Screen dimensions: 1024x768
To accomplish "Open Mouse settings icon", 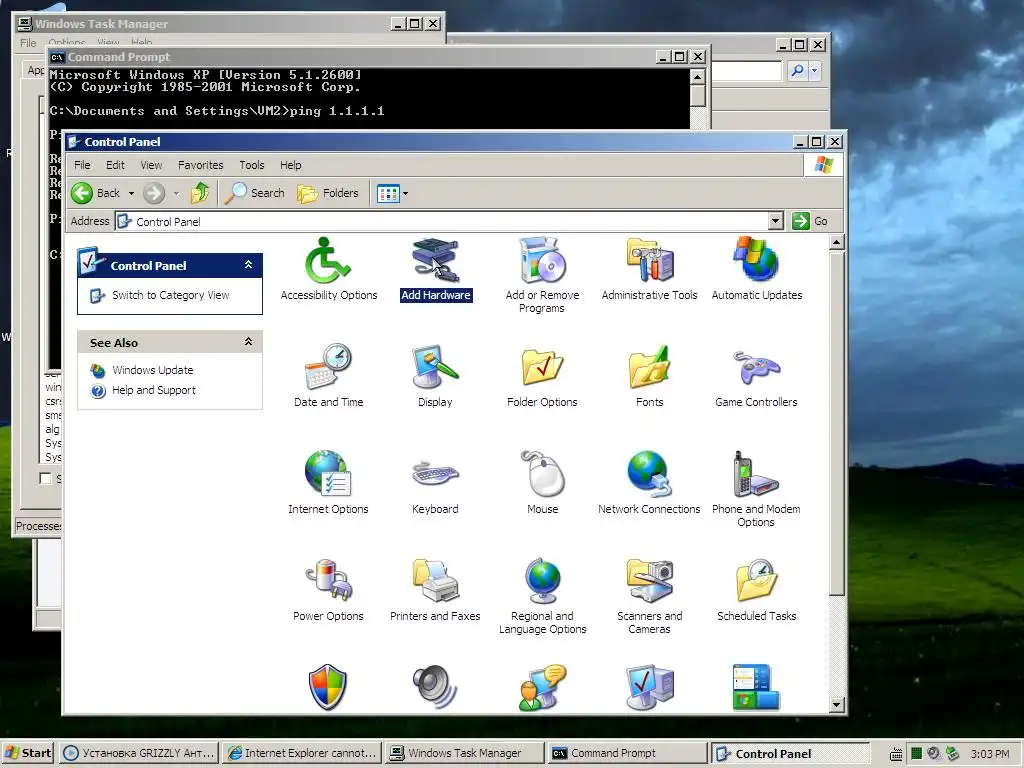I will [x=542, y=483].
